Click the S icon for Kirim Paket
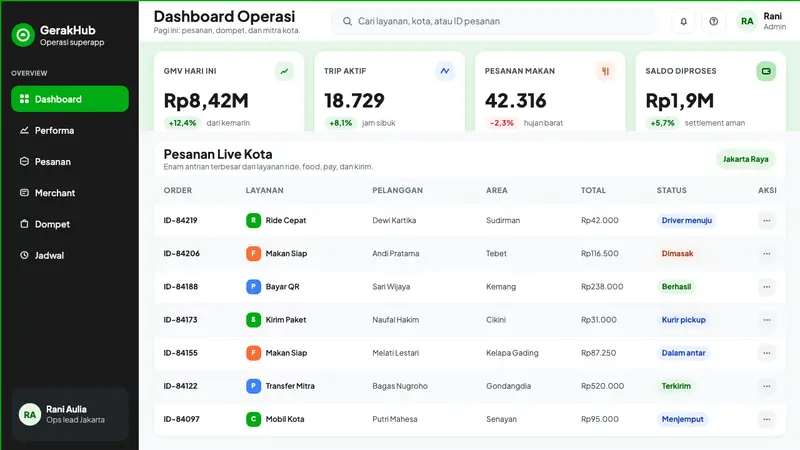The width and height of the screenshot is (800, 450). coord(253,320)
